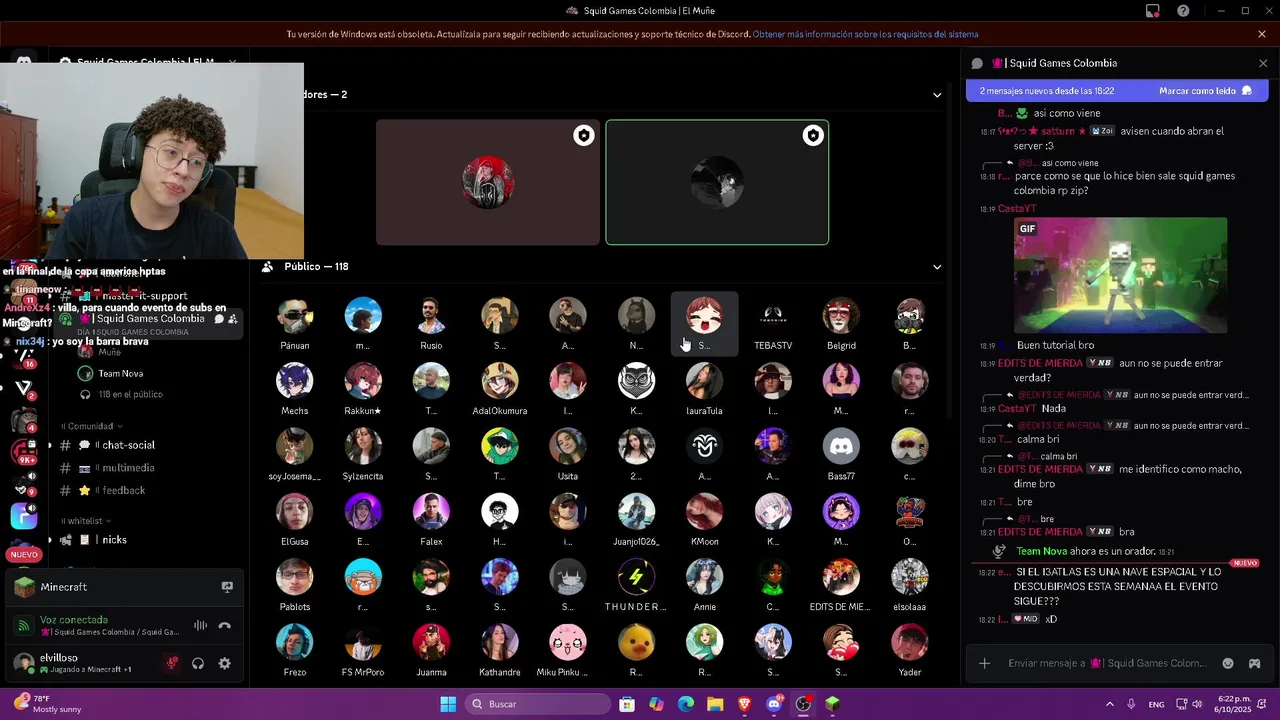This screenshot has width=1280, height=720.
Task: Open the Minecraft screen share stream icon
Action: coord(227,587)
